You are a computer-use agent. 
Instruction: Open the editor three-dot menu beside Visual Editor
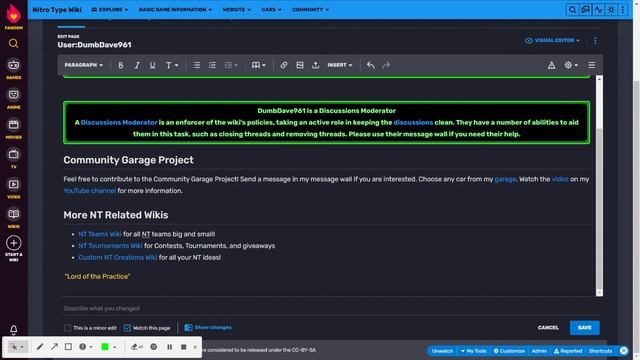595,40
